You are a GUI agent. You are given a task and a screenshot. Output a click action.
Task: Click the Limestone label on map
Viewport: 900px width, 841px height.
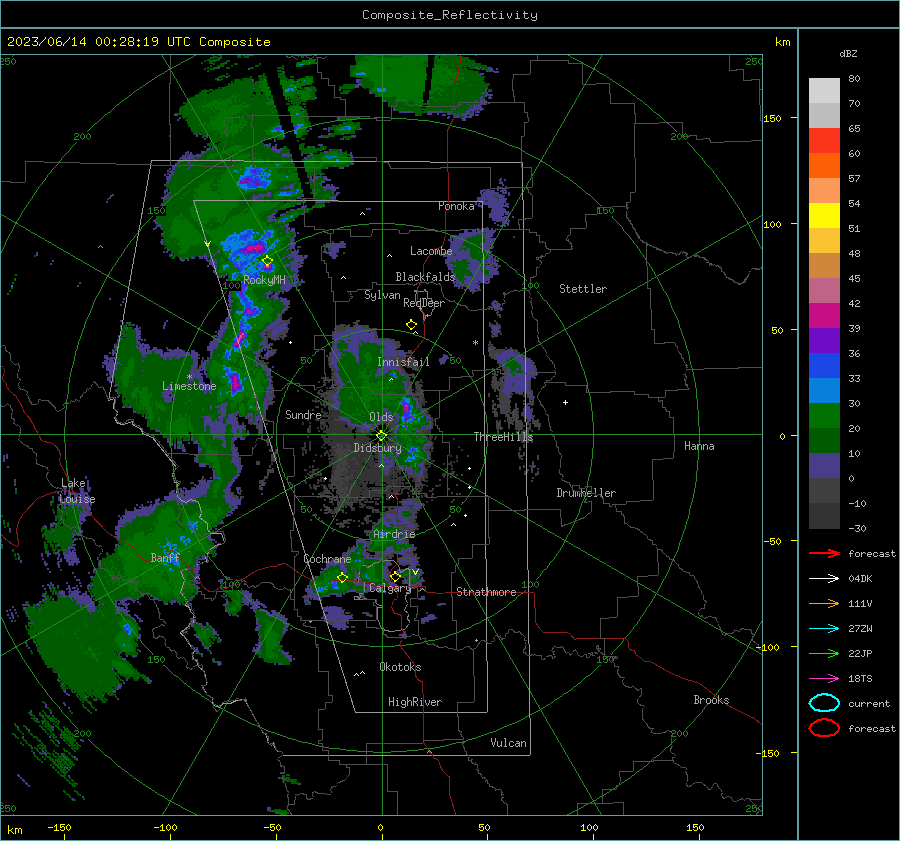pyautogui.click(x=189, y=386)
